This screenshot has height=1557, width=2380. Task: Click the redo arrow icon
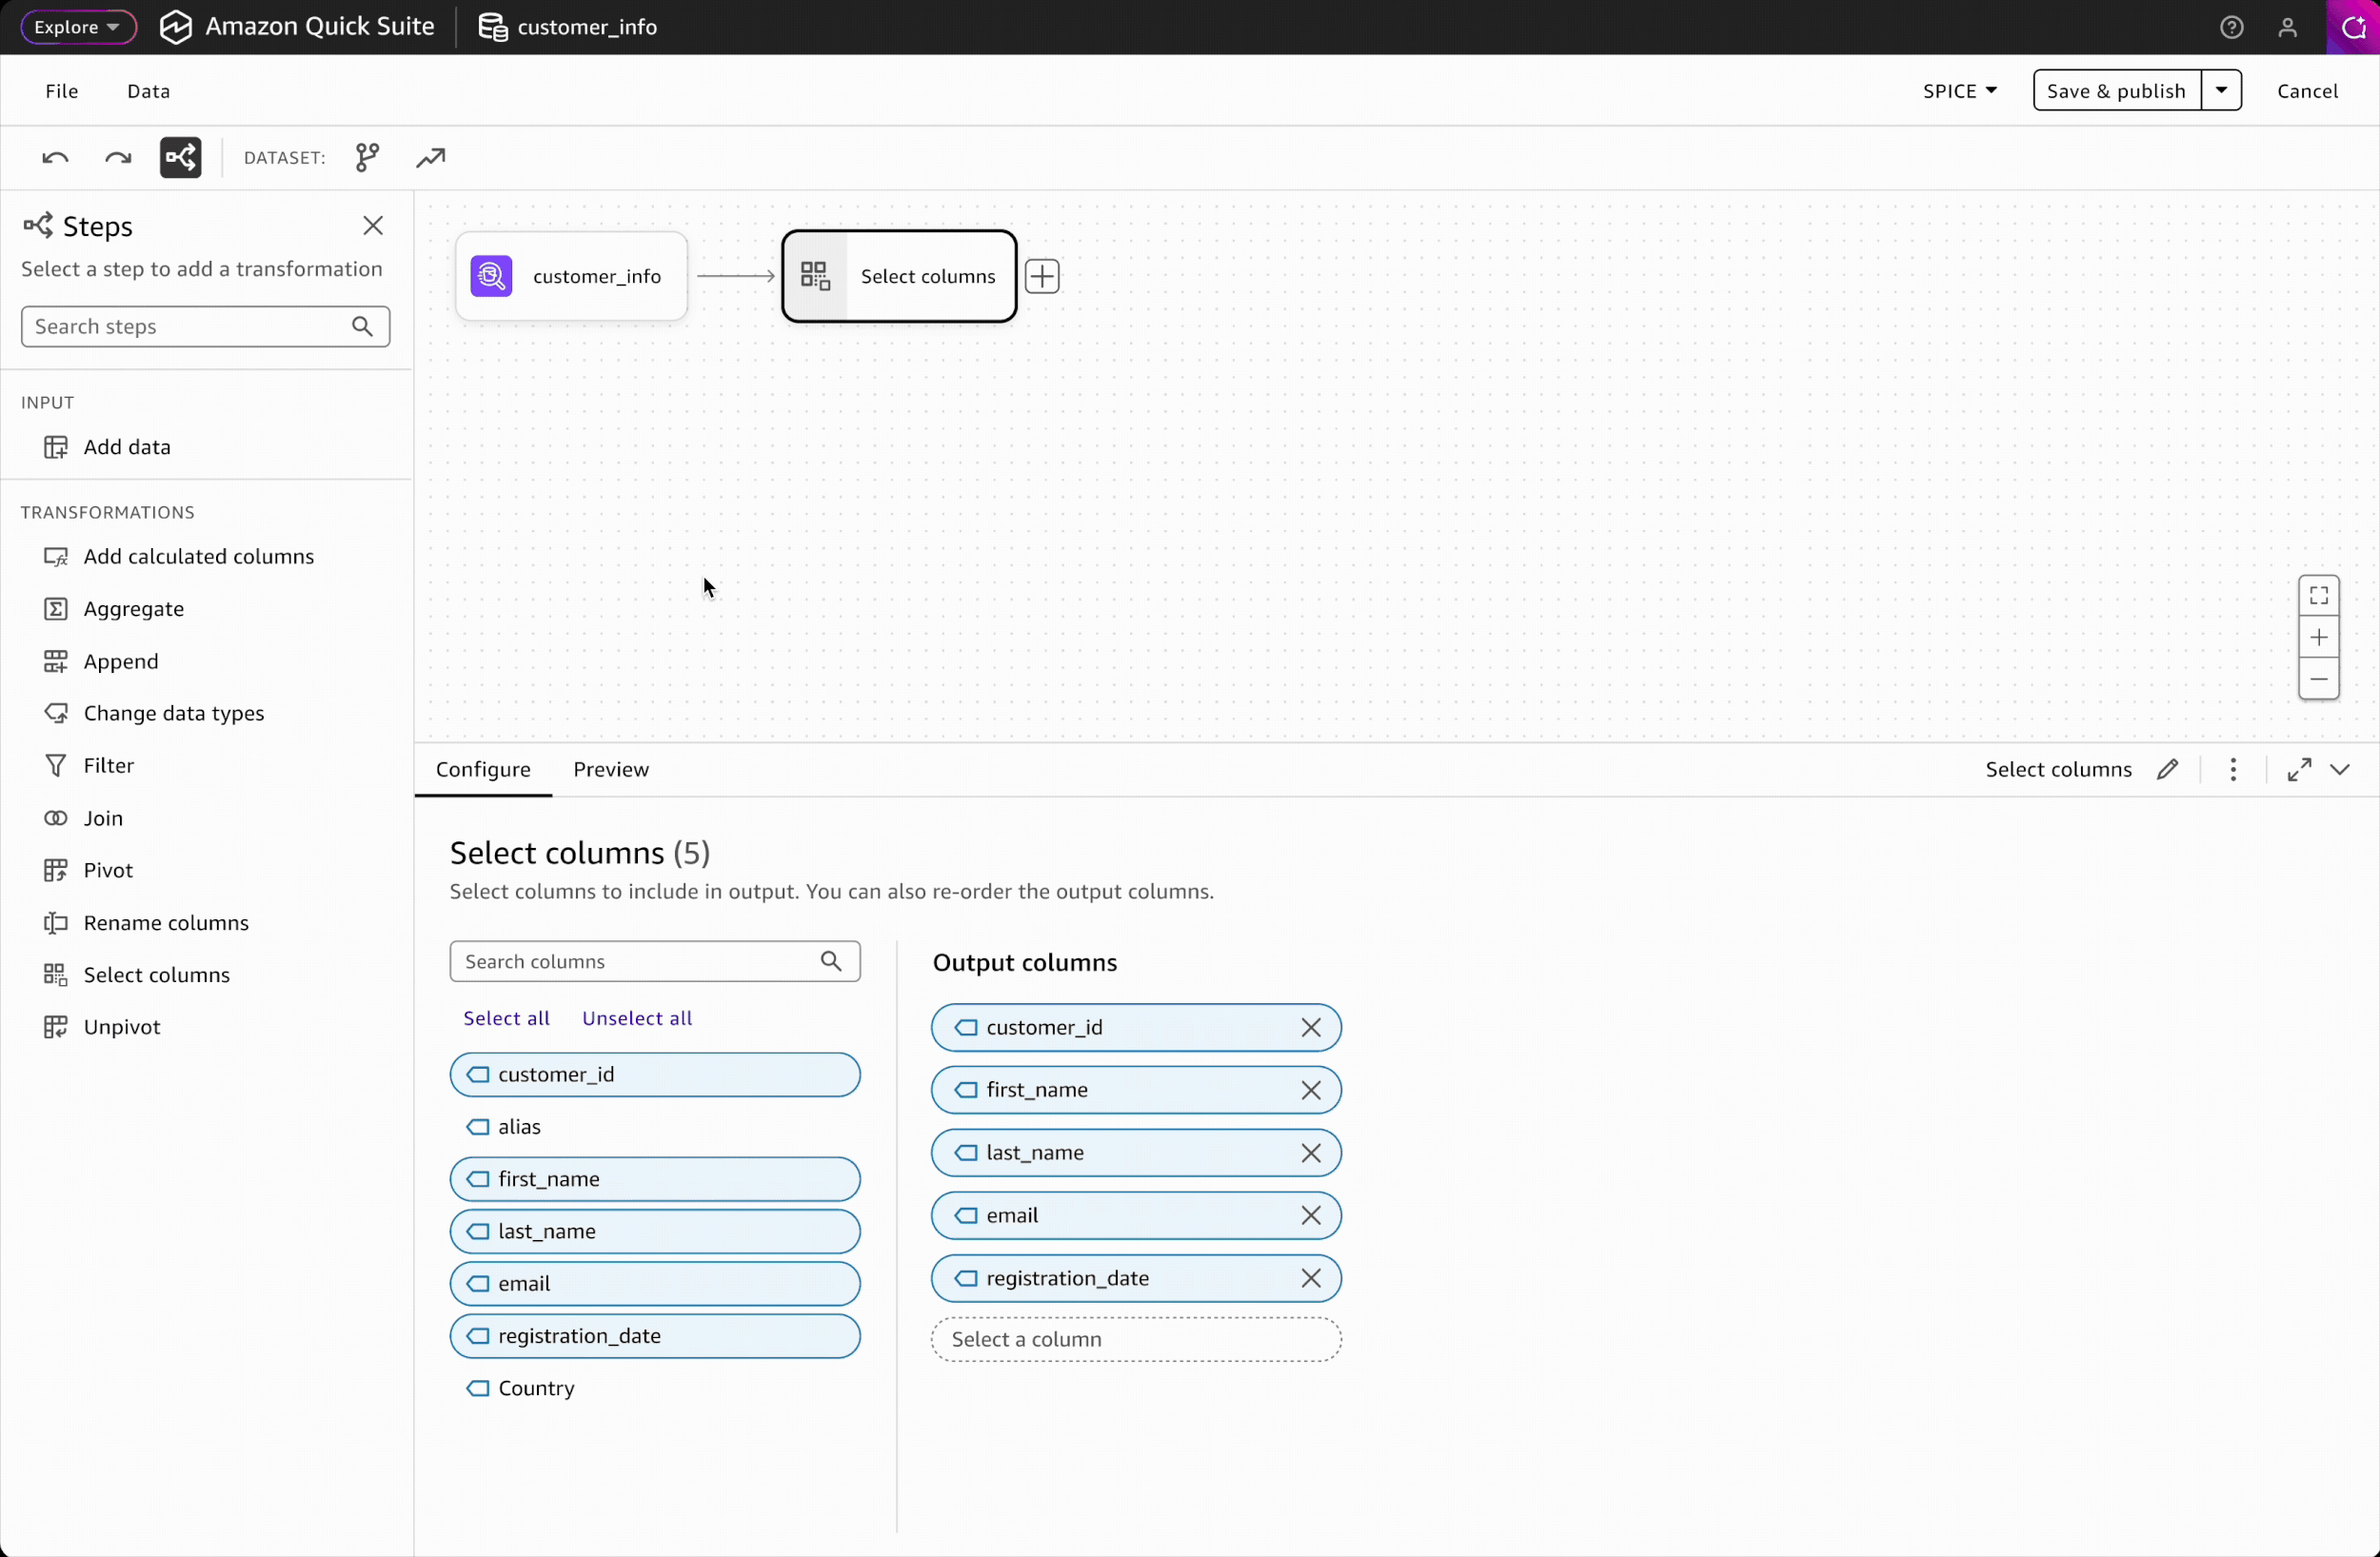click(x=118, y=158)
